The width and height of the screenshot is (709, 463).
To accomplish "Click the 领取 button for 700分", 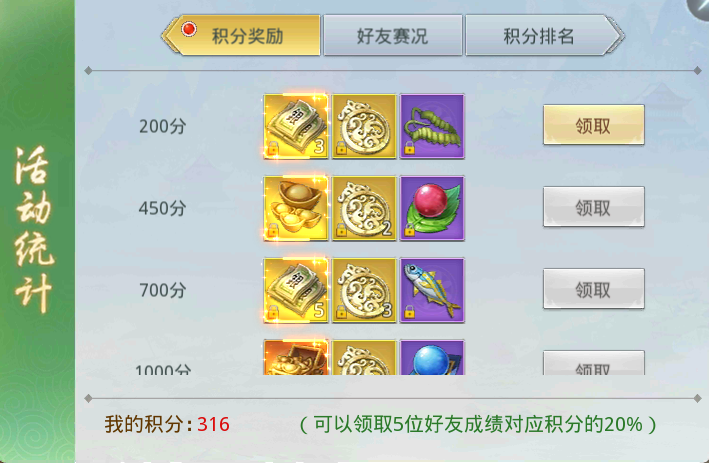I will point(593,288).
